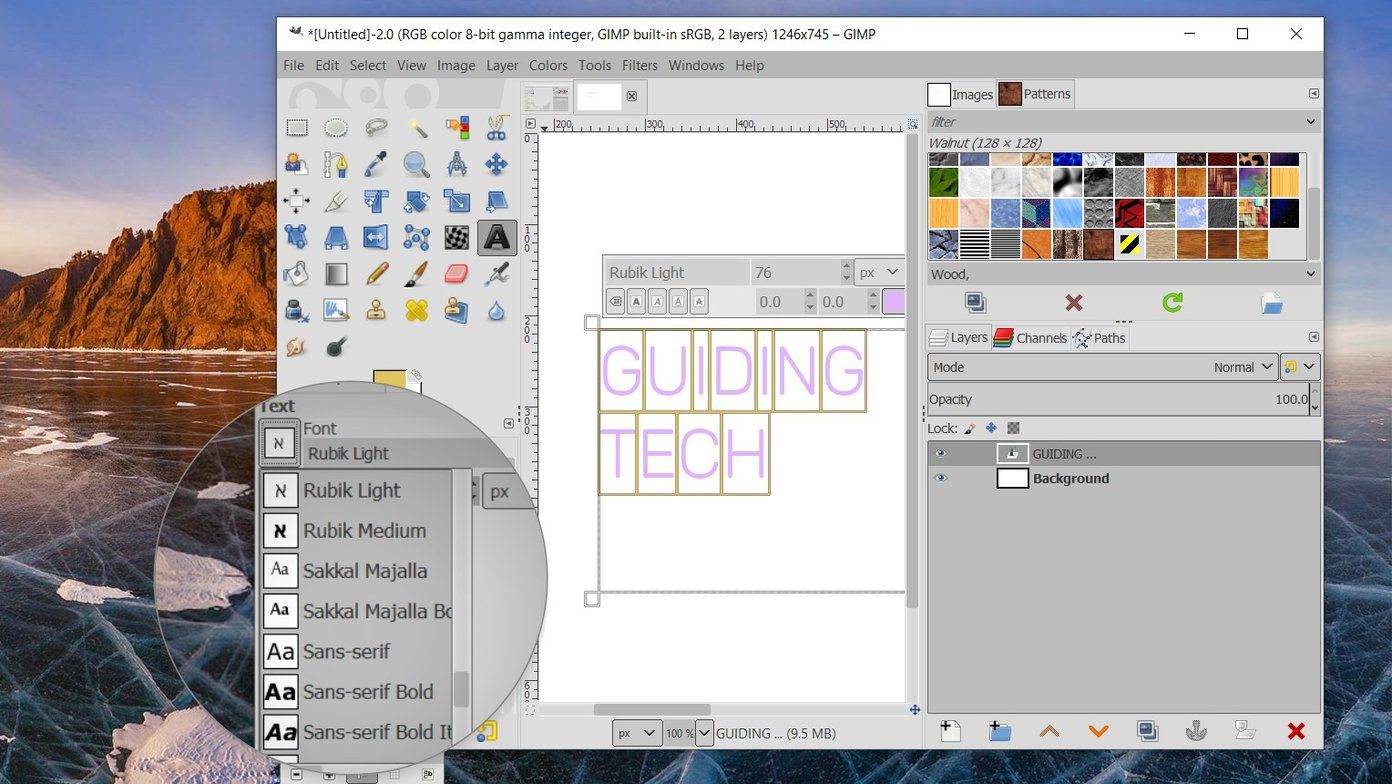Anchor the floating layer
This screenshot has width=1392, height=784.
[x=1196, y=731]
